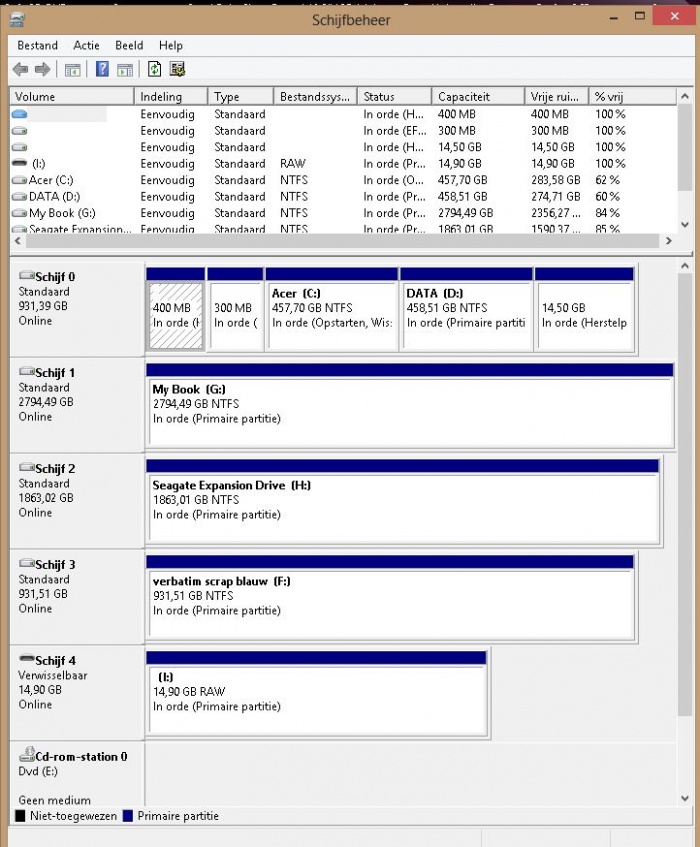Image resolution: width=700 pixels, height=847 pixels.
Task: Sort by the Volume column header
Action: pos(72,97)
